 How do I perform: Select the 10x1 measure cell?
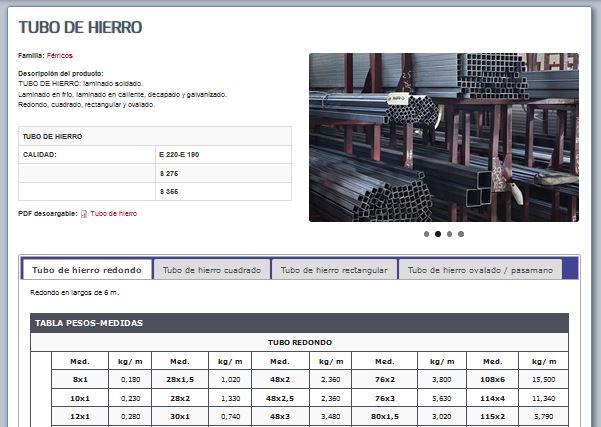click(80, 398)
